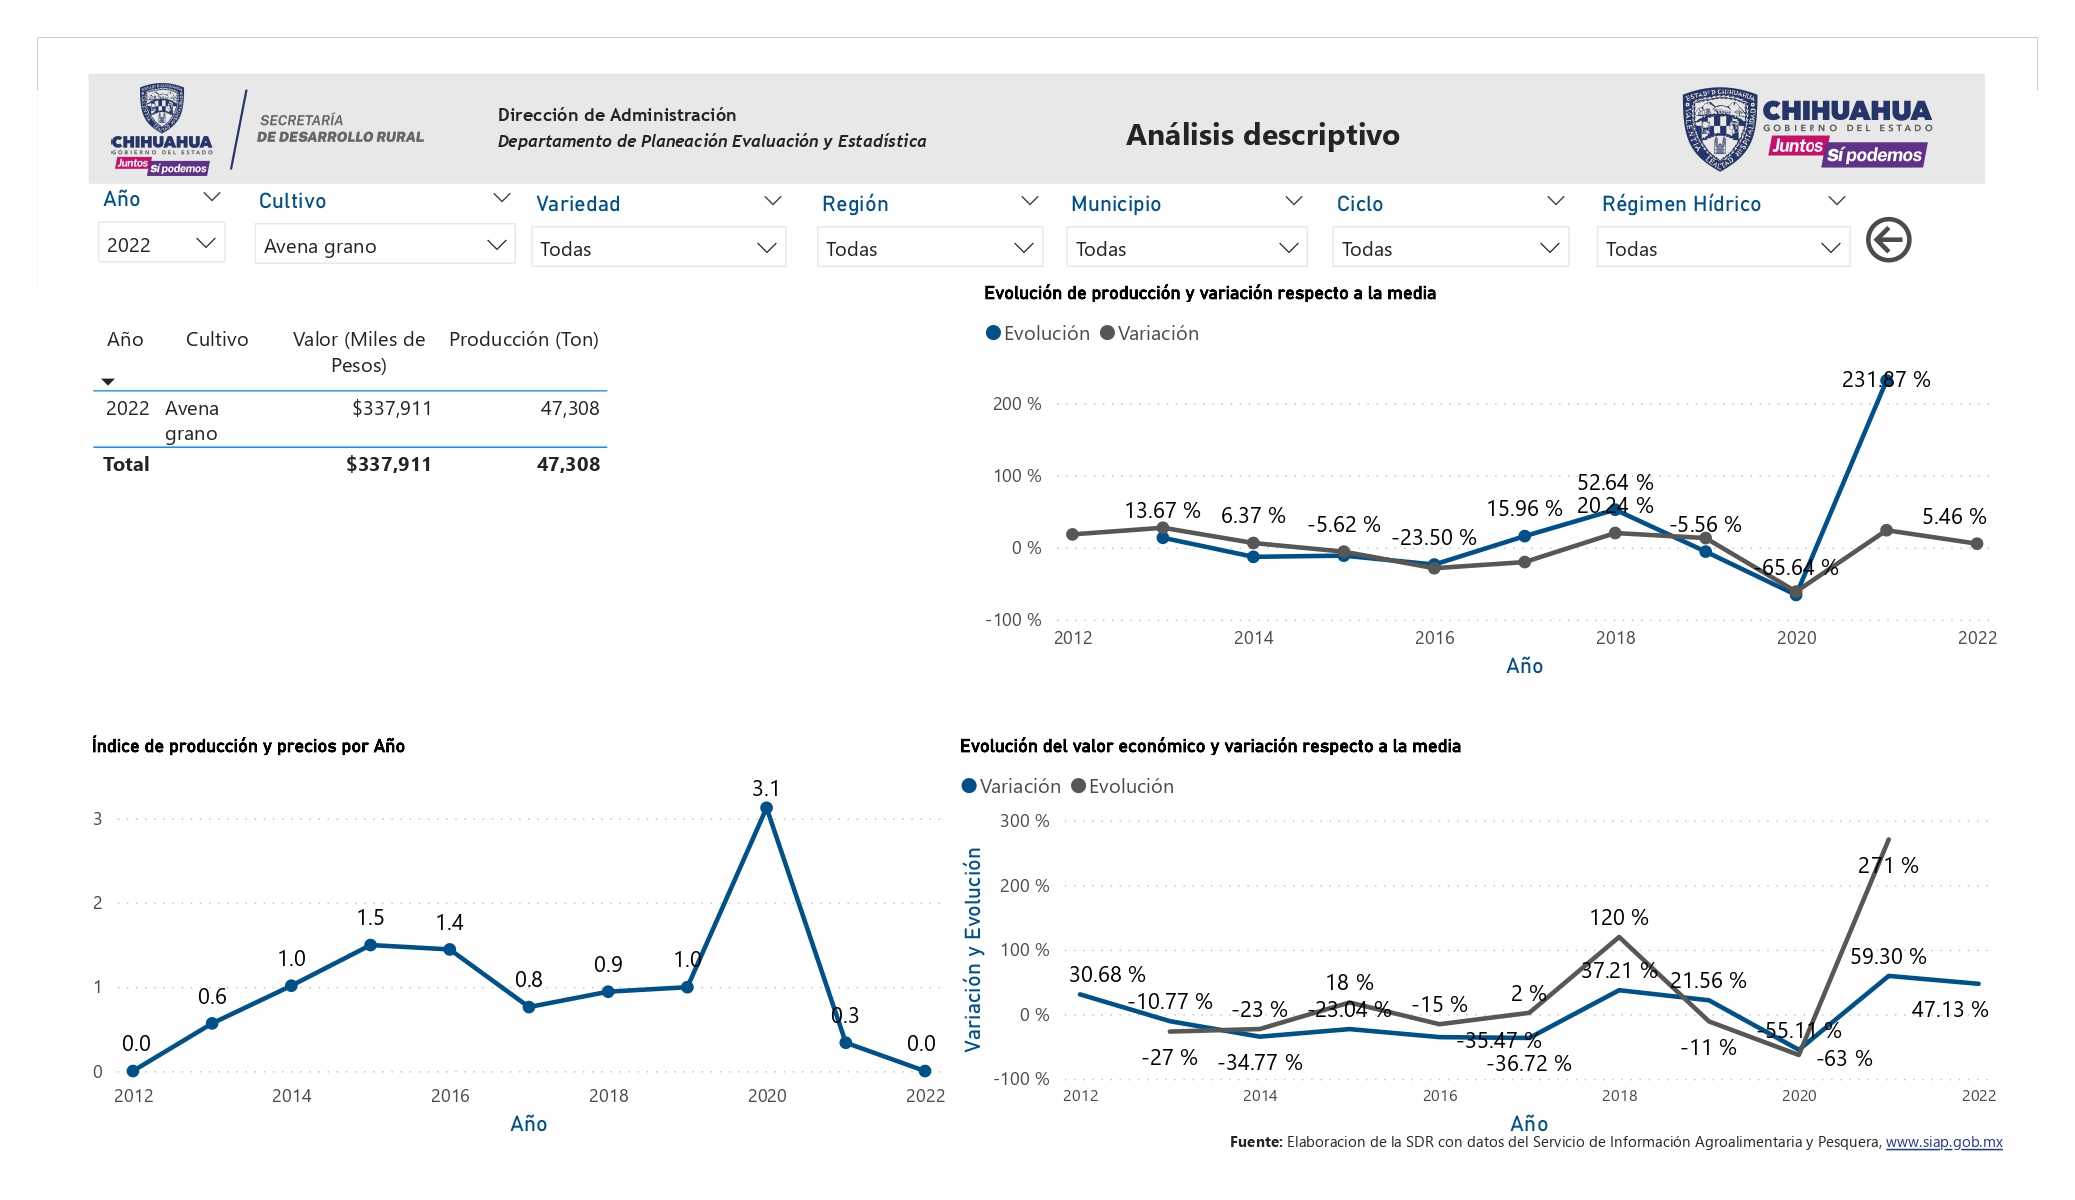Open the Ciclo Todas dropdown
This screenshot has height=1200, width=2075.
pos(1450,248)
